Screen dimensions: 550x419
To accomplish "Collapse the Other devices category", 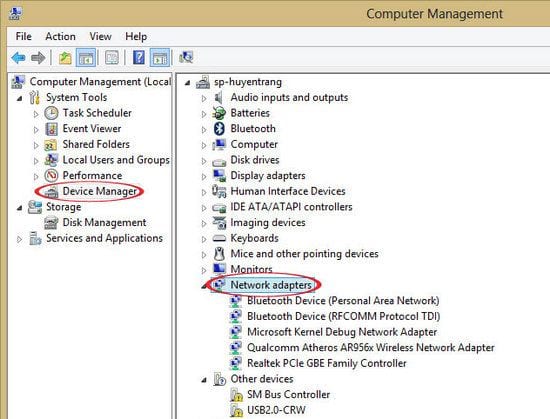I will coord(204,380).
